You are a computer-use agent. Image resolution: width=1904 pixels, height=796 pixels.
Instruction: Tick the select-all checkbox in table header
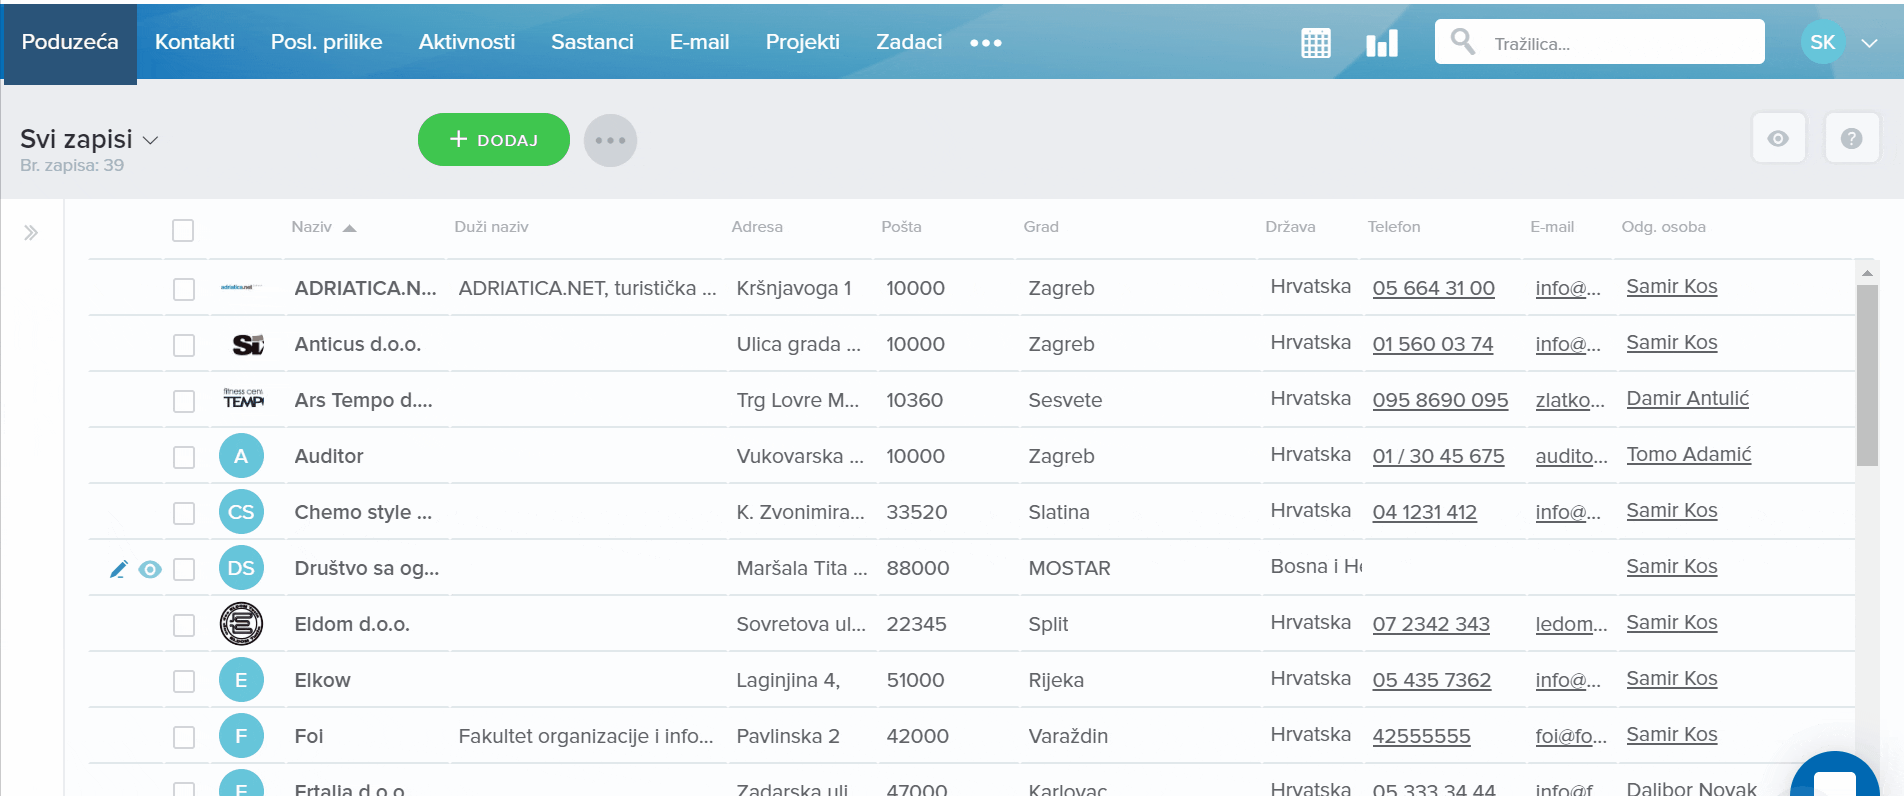click(x=183, y=230)
